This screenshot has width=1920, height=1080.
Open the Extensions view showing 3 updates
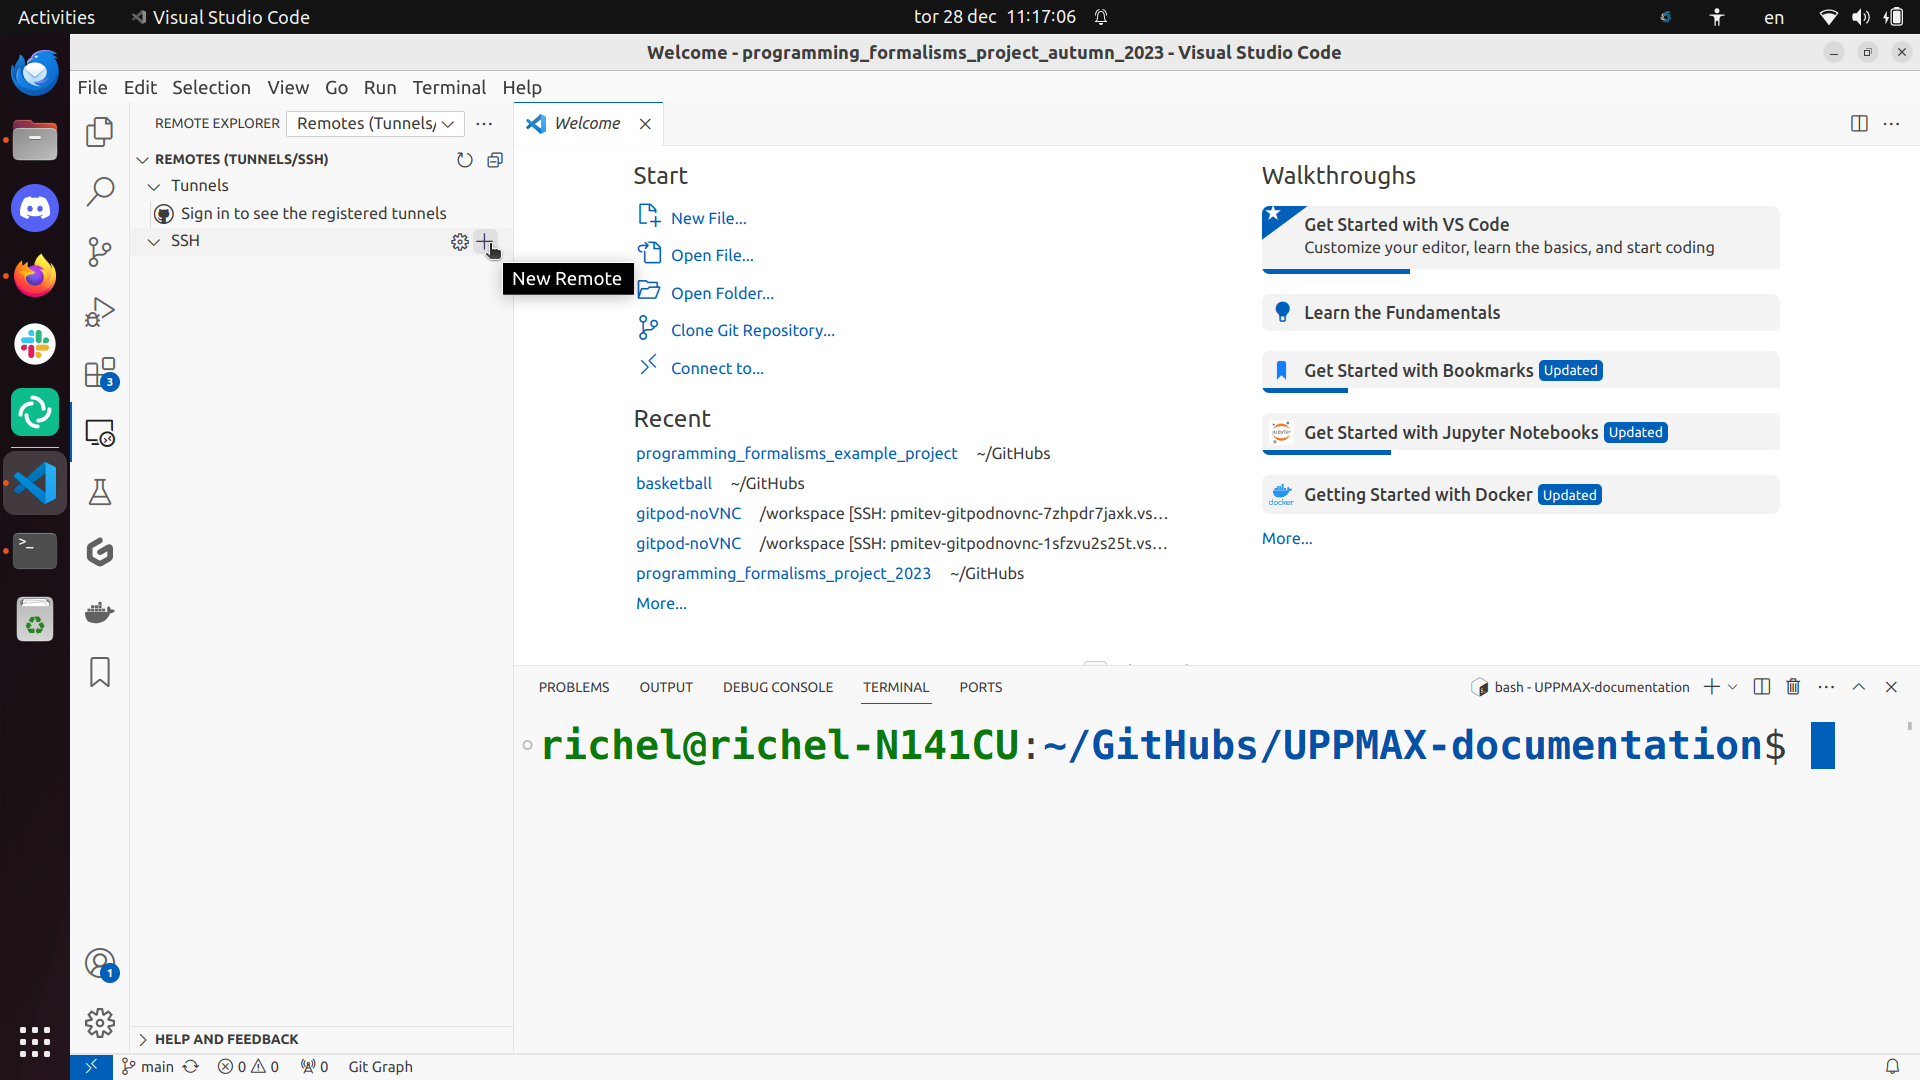tap(100, 372)
